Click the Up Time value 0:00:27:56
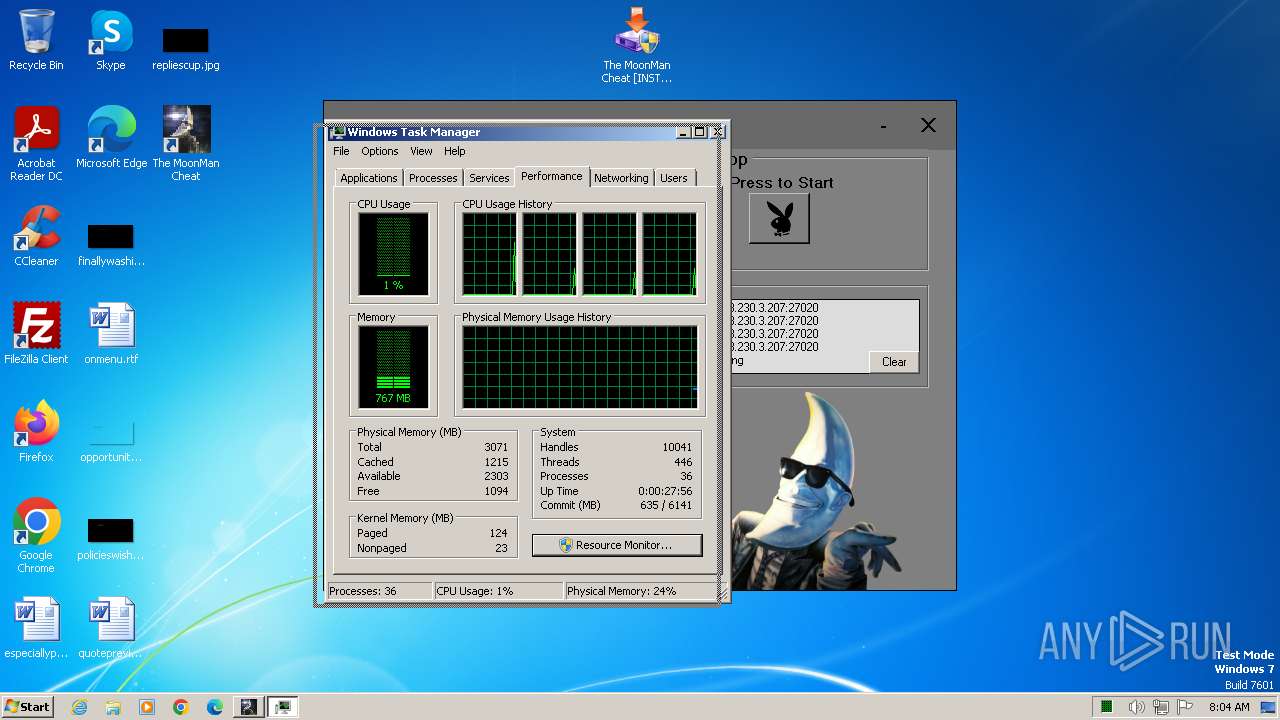The image size is (1280, 720). click(665, 491)
